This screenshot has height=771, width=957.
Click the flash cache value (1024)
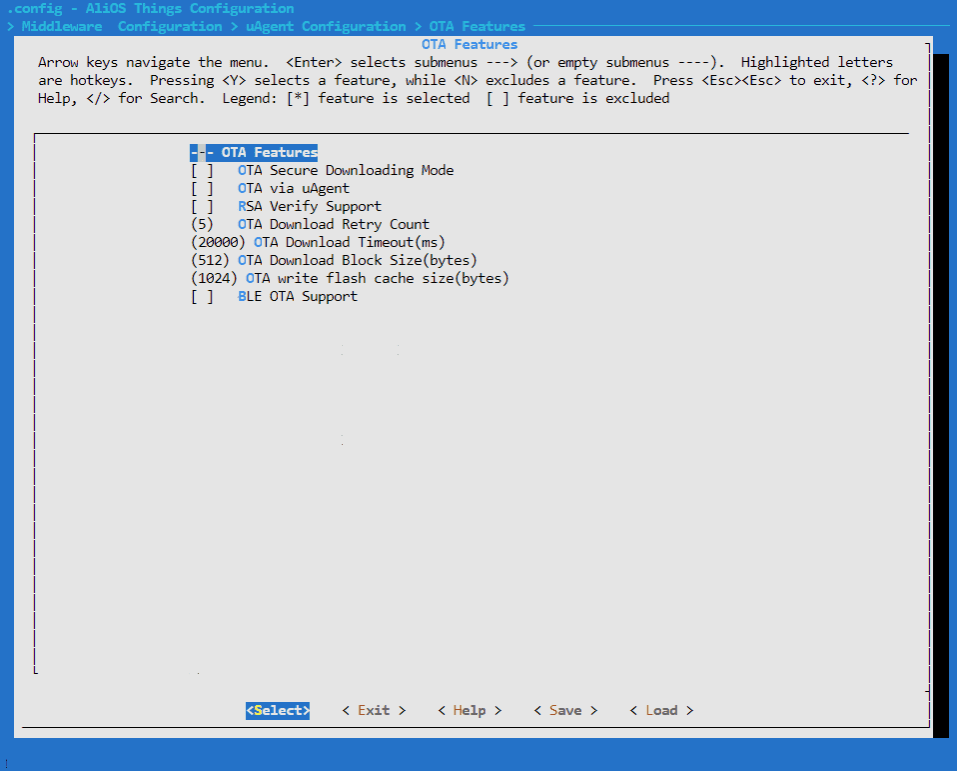click(214, 279)
